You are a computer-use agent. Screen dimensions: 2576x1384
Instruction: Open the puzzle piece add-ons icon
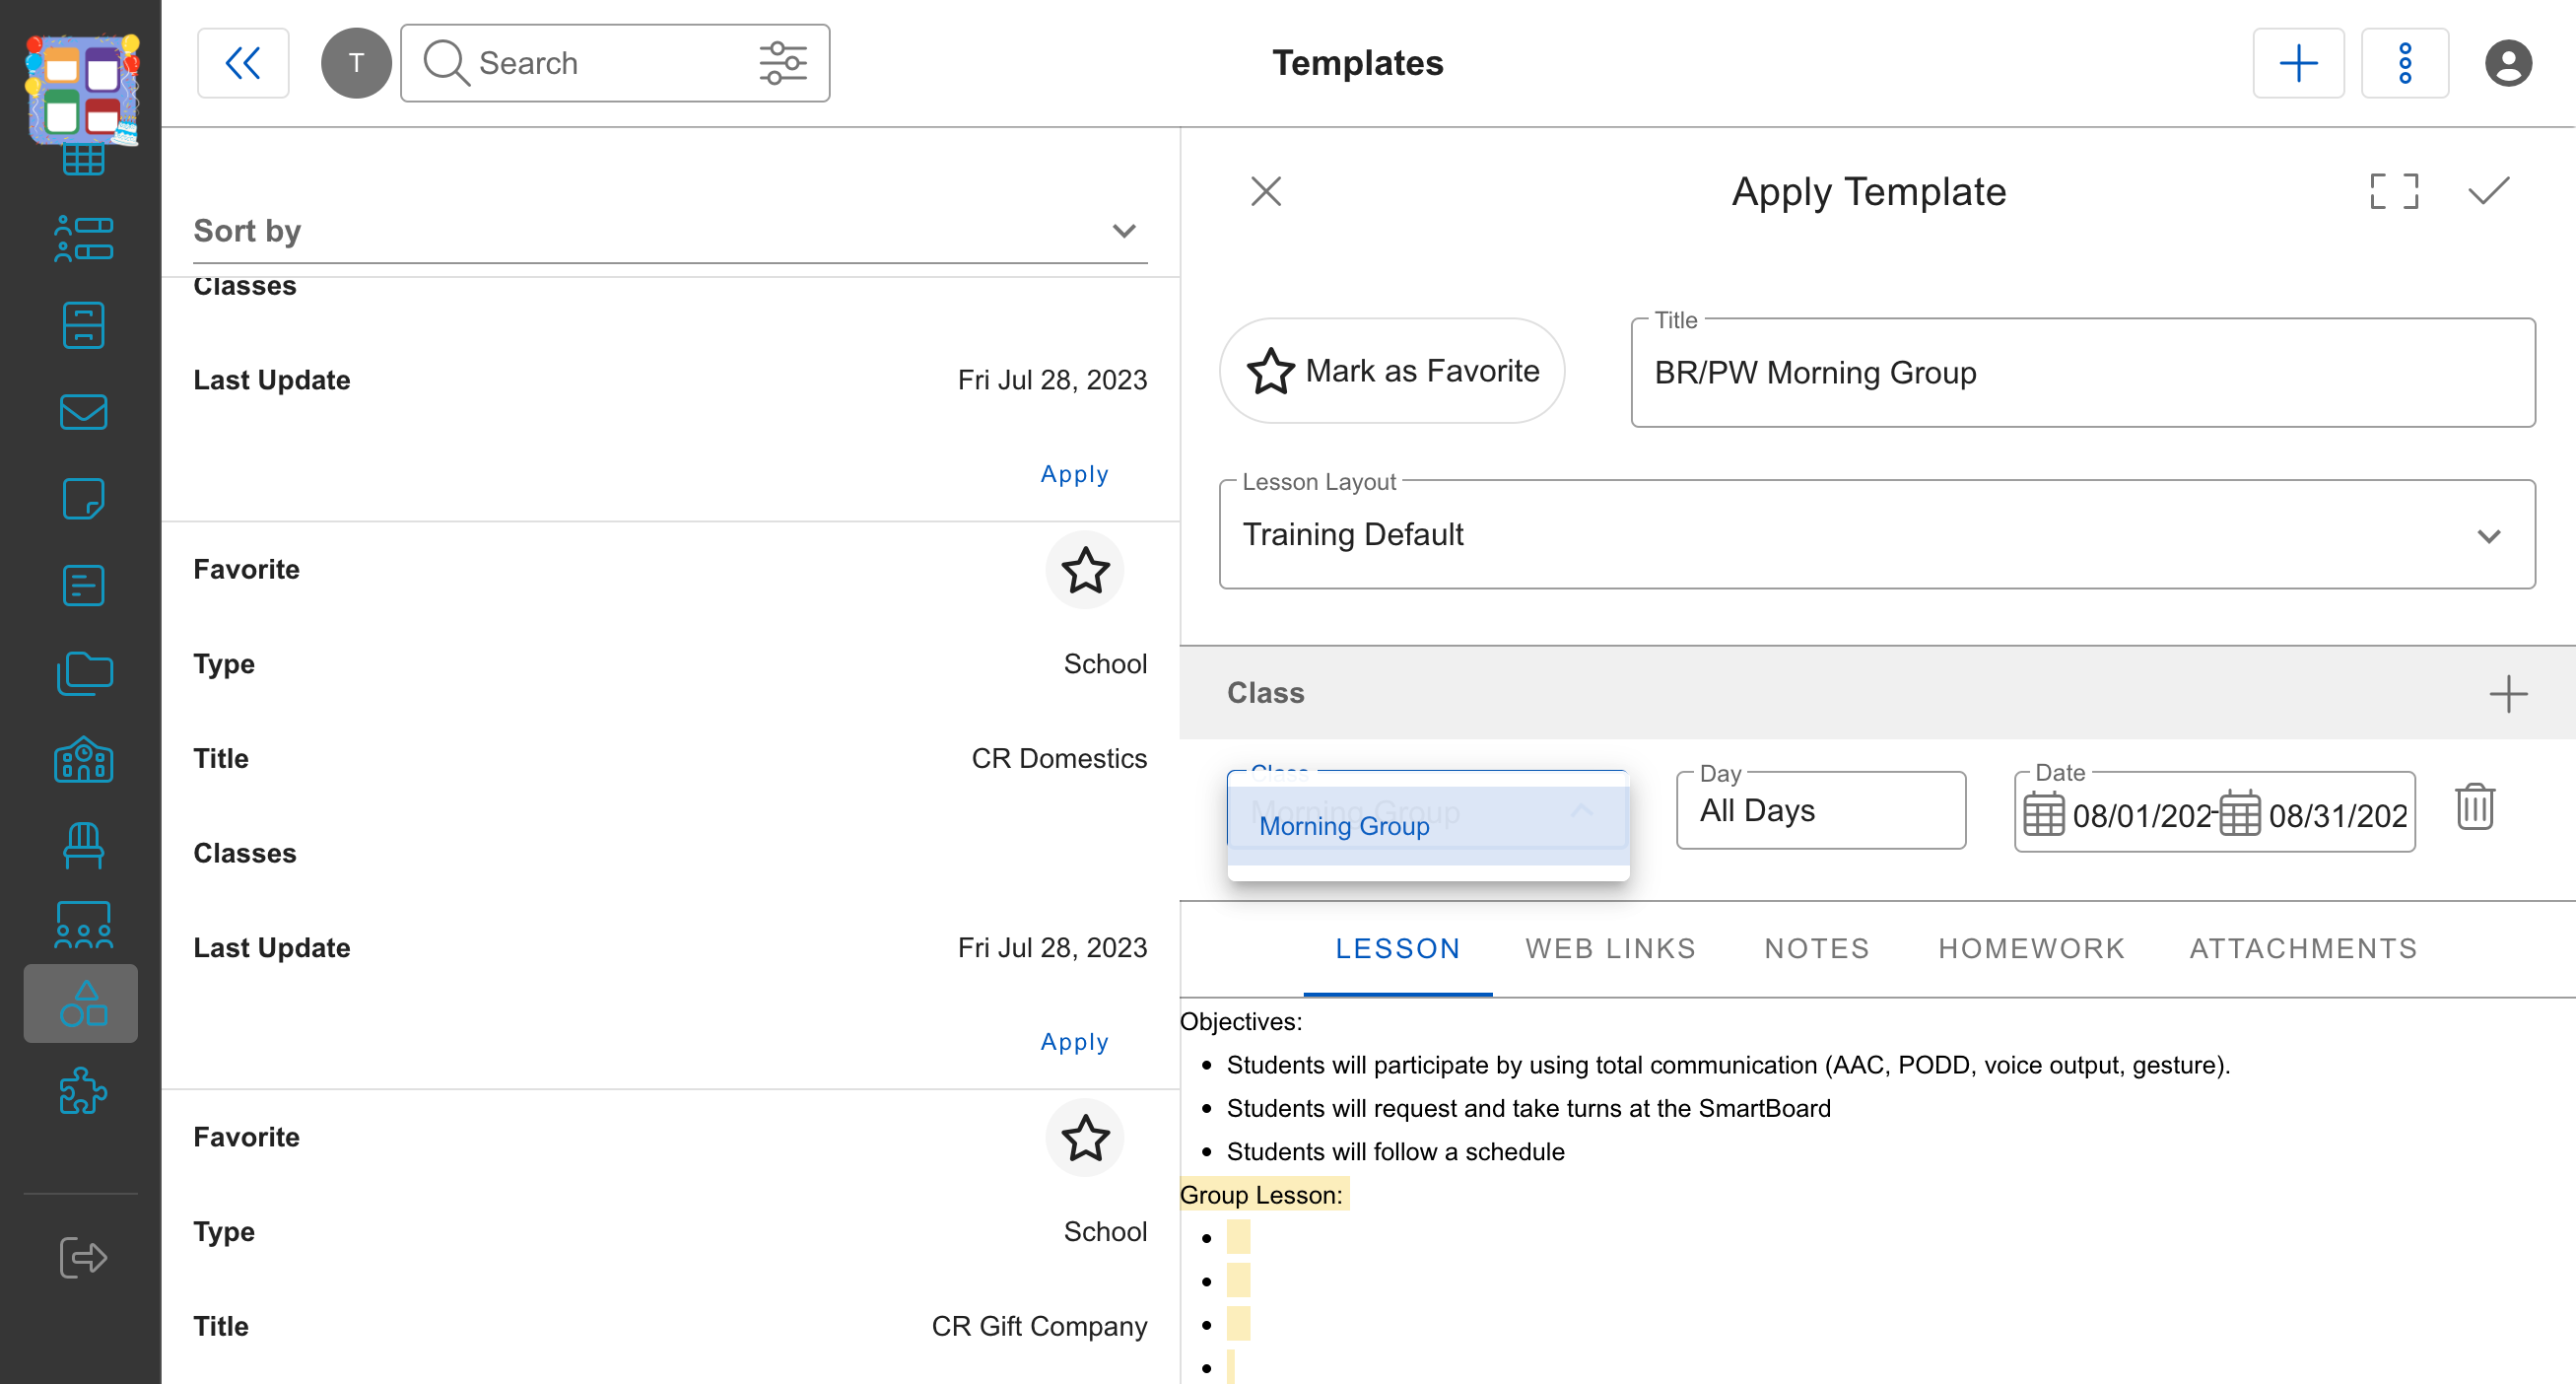coord(83,1090)
